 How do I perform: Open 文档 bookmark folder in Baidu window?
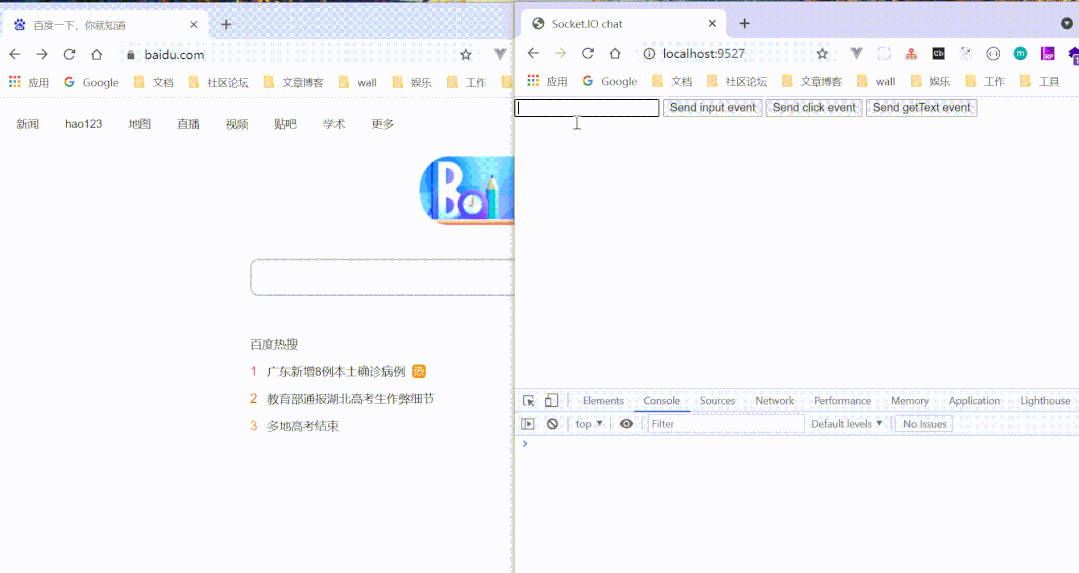(x=154, y=83)
